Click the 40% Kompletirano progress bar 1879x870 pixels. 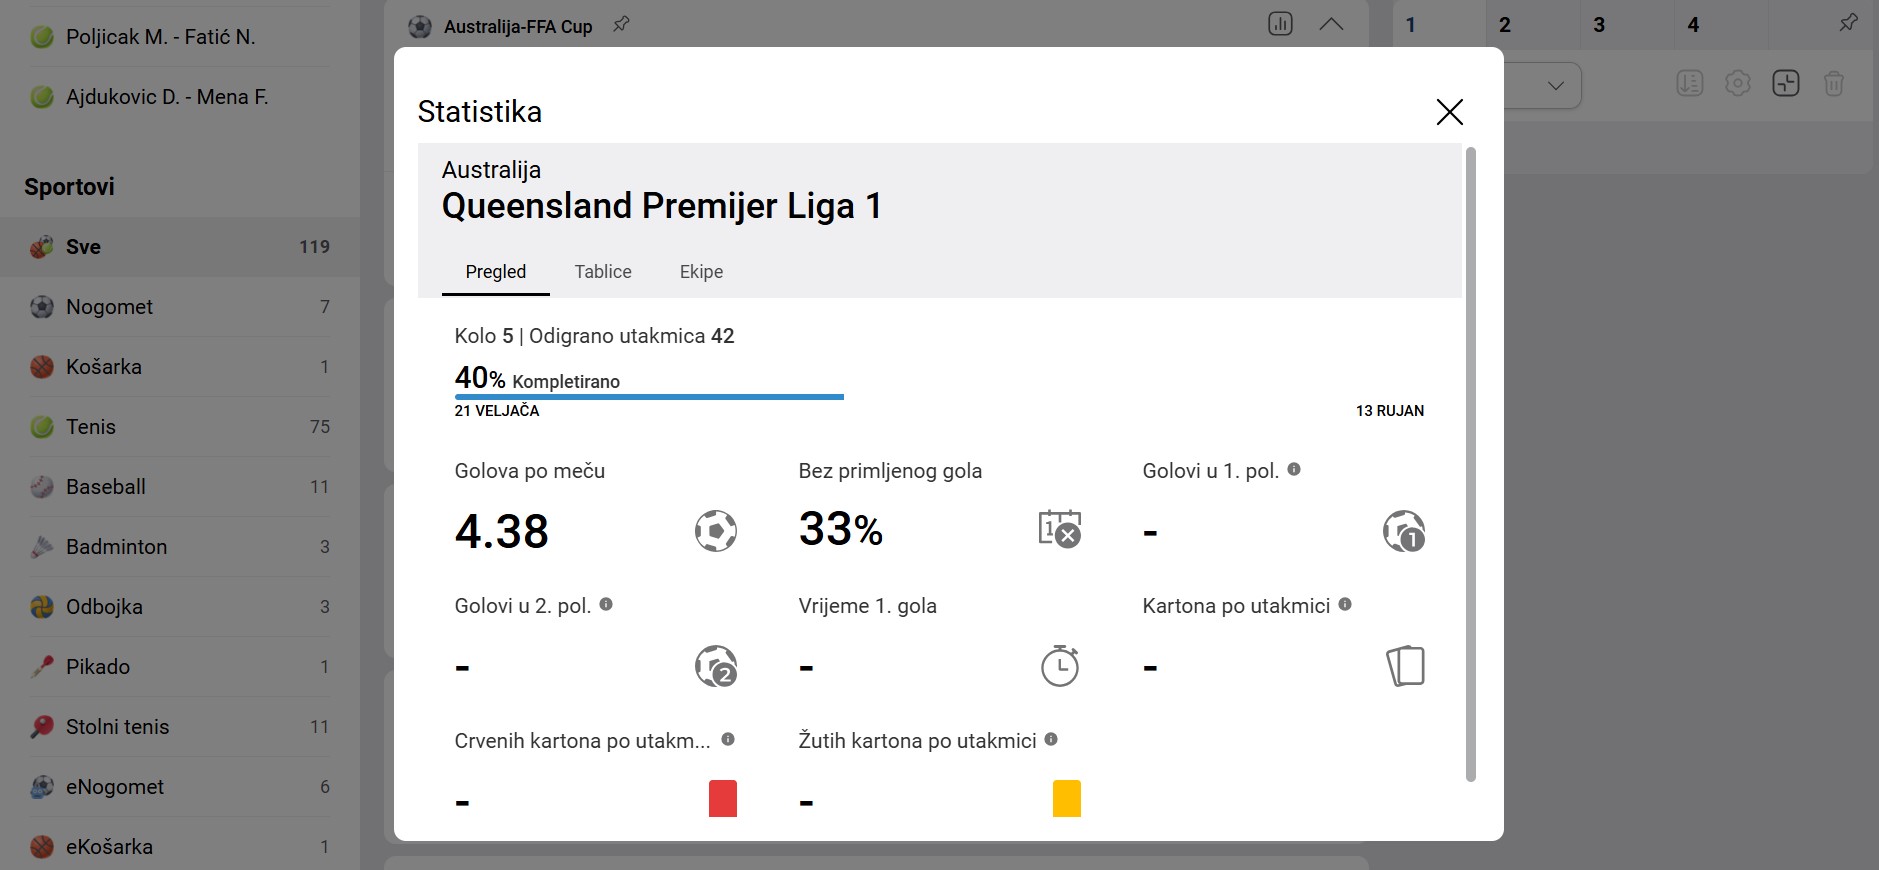(649, 397)
